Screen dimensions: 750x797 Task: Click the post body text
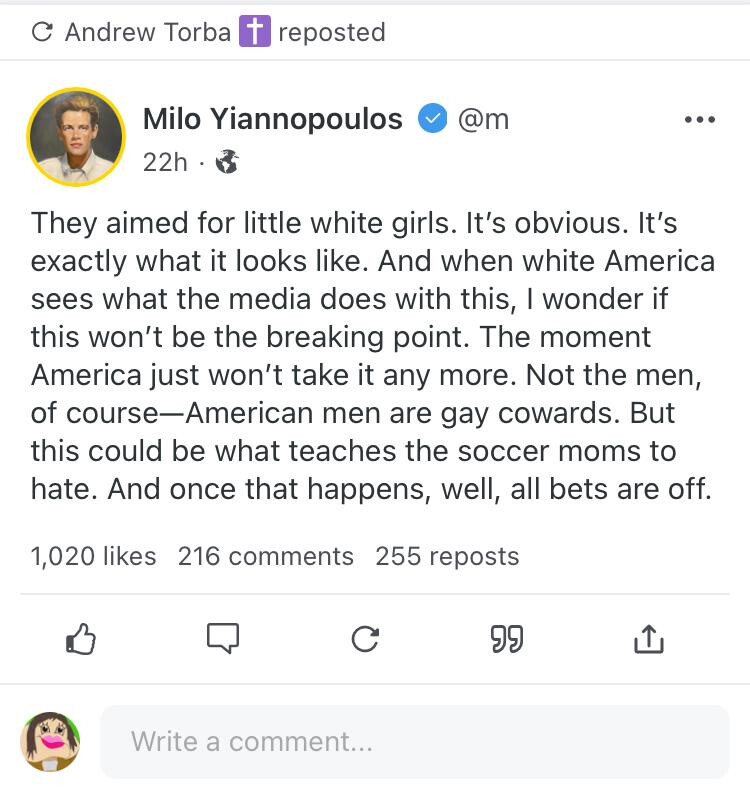(x=372, y=355)
